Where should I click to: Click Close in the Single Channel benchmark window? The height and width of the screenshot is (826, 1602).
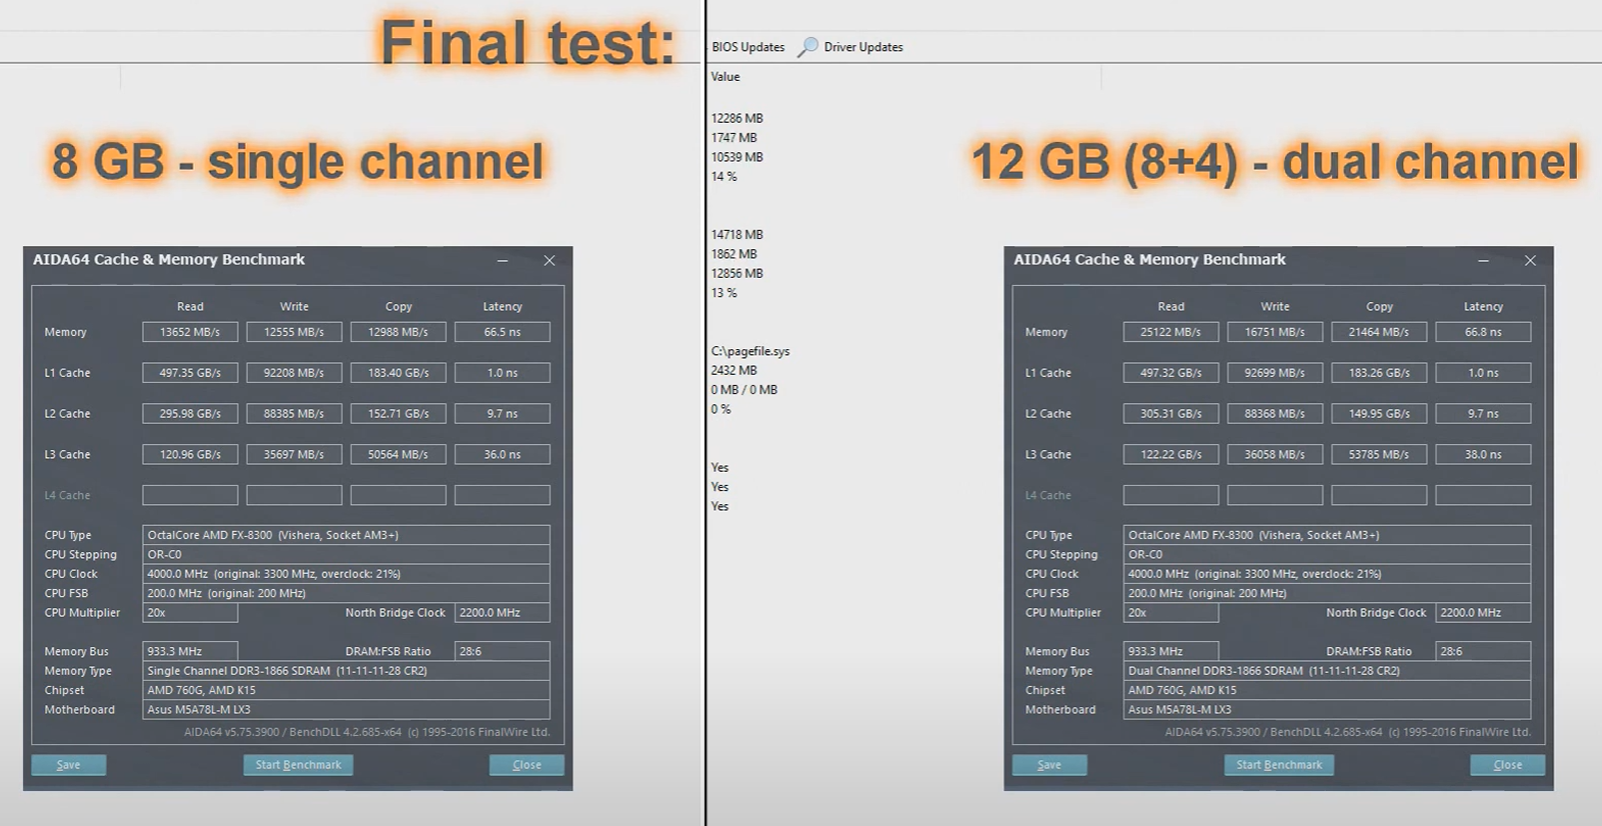(527, 765)
